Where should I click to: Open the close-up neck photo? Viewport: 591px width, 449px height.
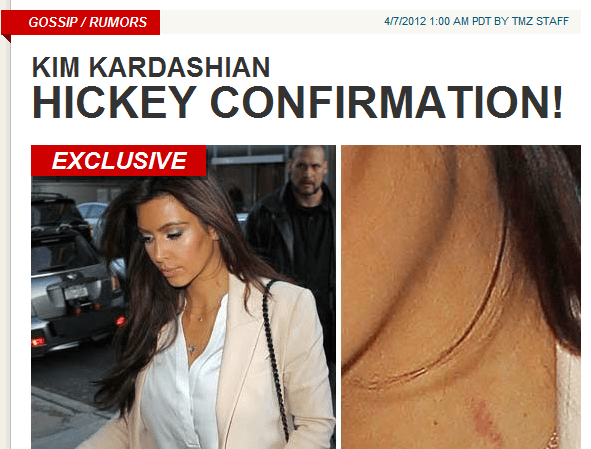pyautogui.click(x=461, y=297)
